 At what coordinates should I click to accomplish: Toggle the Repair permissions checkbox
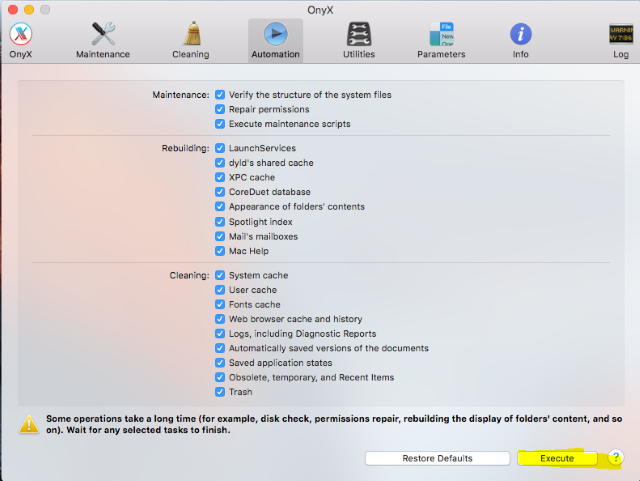[x=220, y=109]
